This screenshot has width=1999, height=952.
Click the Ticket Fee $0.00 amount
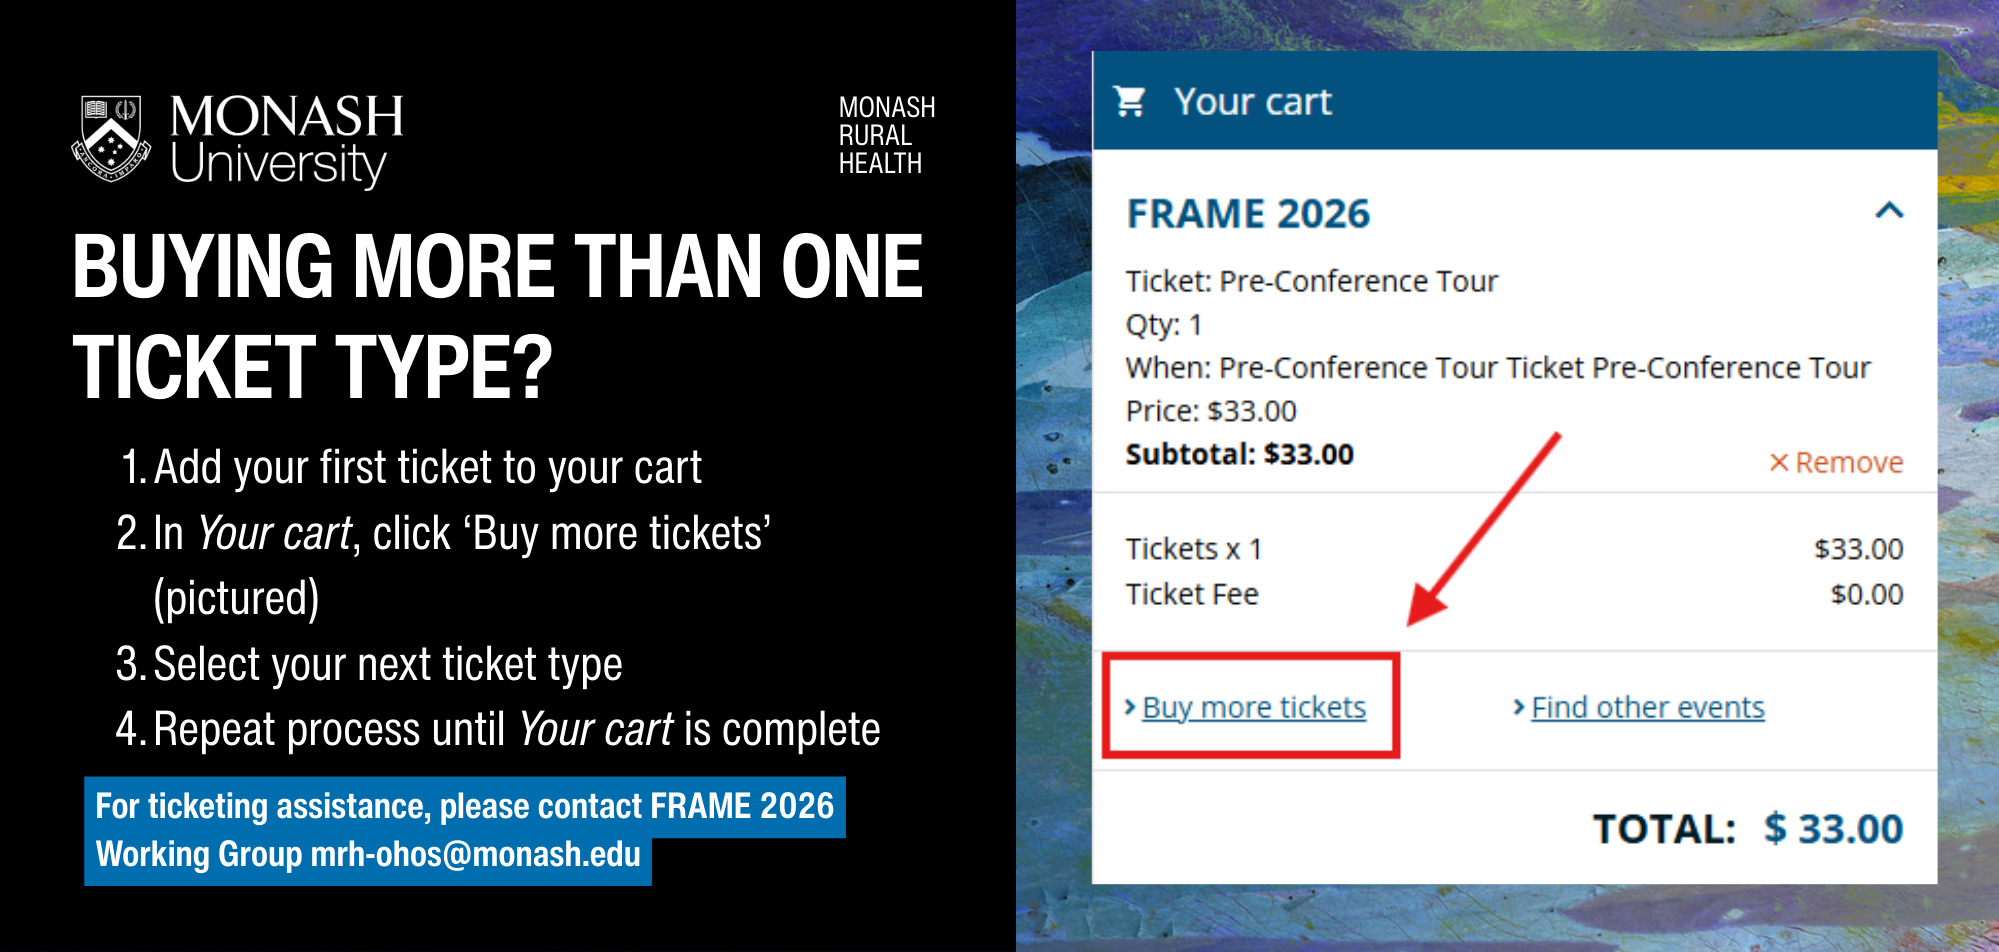click(x=1866, y=594)
